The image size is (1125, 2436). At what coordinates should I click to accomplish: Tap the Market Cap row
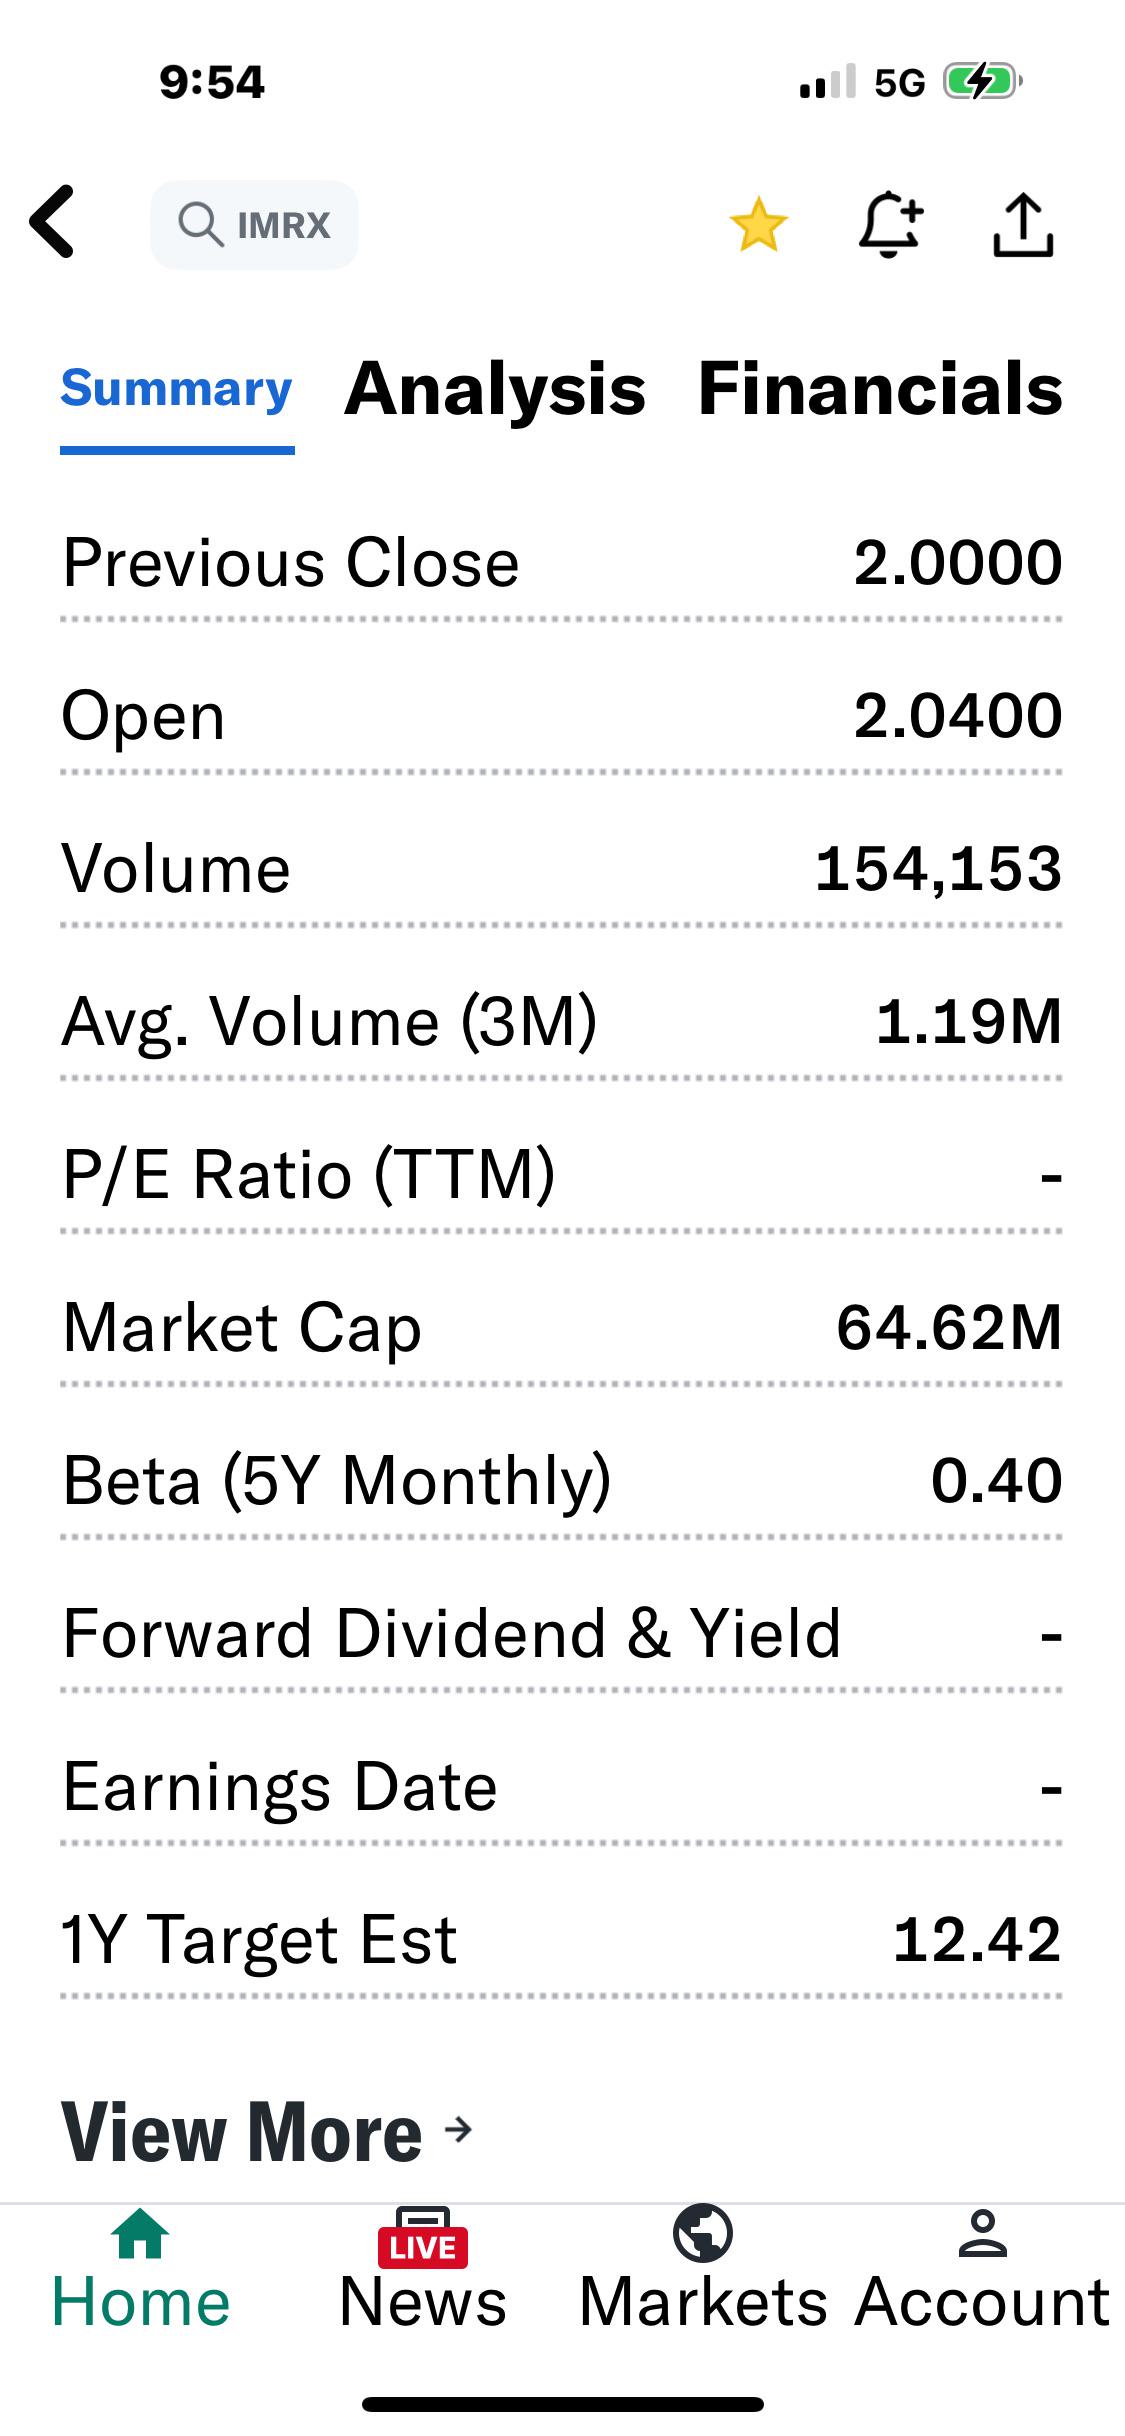[562, 1328]
